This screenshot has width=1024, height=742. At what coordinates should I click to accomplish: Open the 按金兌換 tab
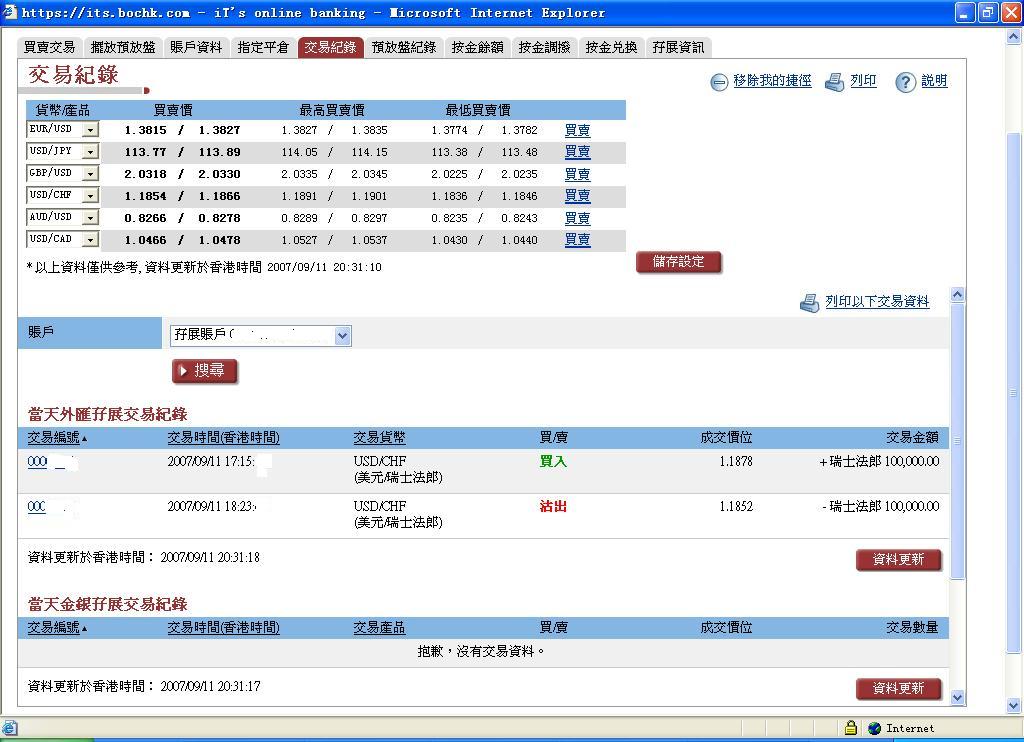pyautogui.click(x=611, y=47)
